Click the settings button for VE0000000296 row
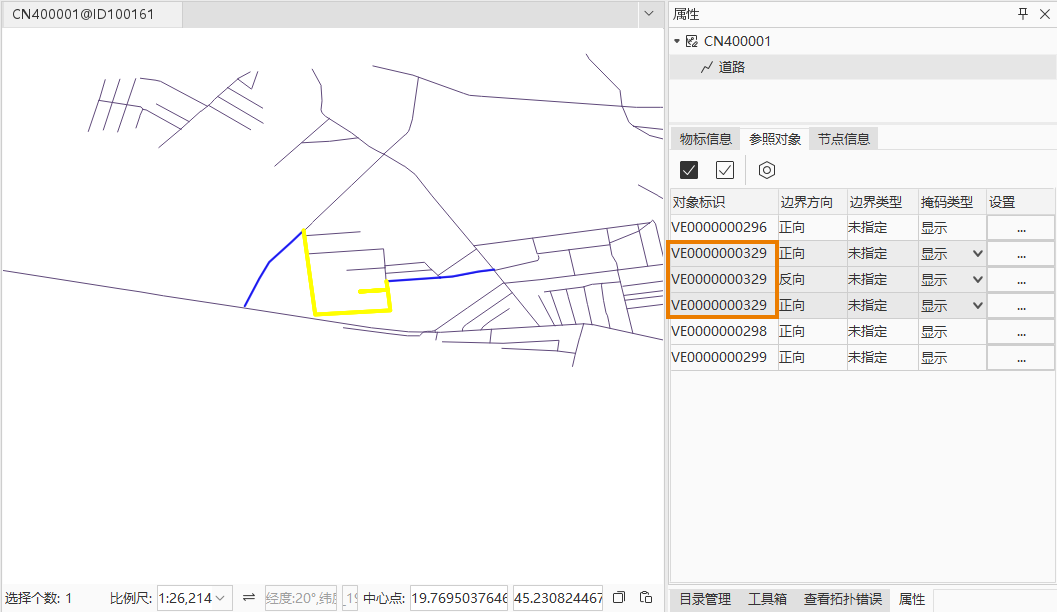 (x=1020, y=228)
